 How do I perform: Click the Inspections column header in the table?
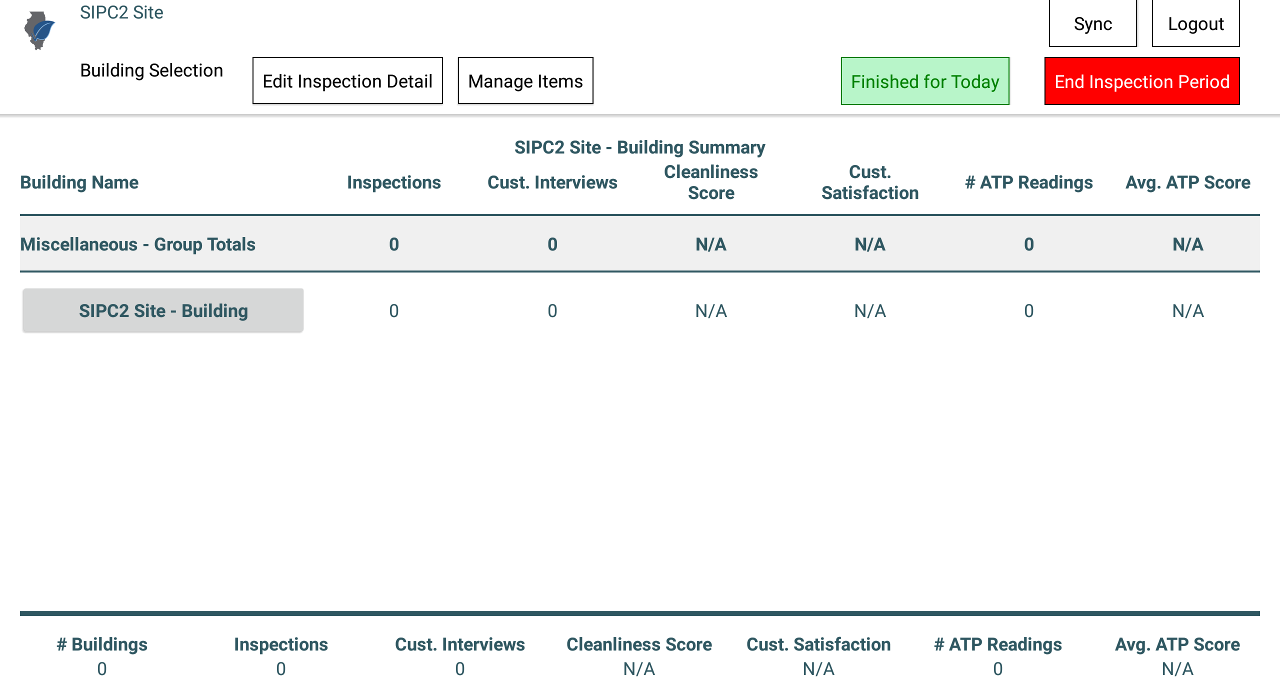pos(394,183)
